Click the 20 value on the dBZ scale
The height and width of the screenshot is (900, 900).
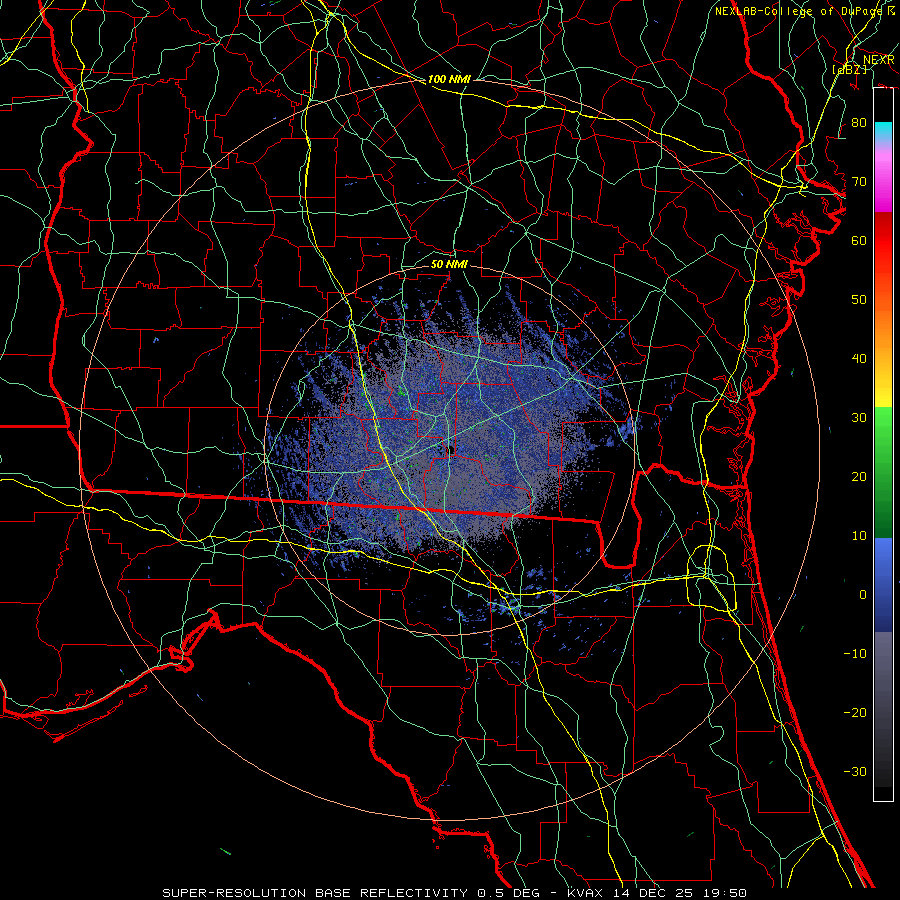(859, 476)
